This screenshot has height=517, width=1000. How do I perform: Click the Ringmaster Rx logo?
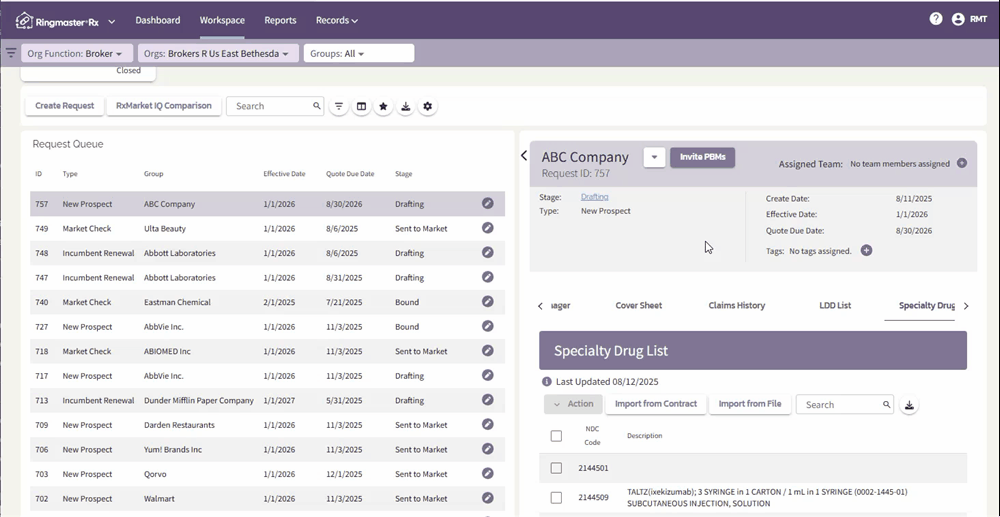pos(57,21)
